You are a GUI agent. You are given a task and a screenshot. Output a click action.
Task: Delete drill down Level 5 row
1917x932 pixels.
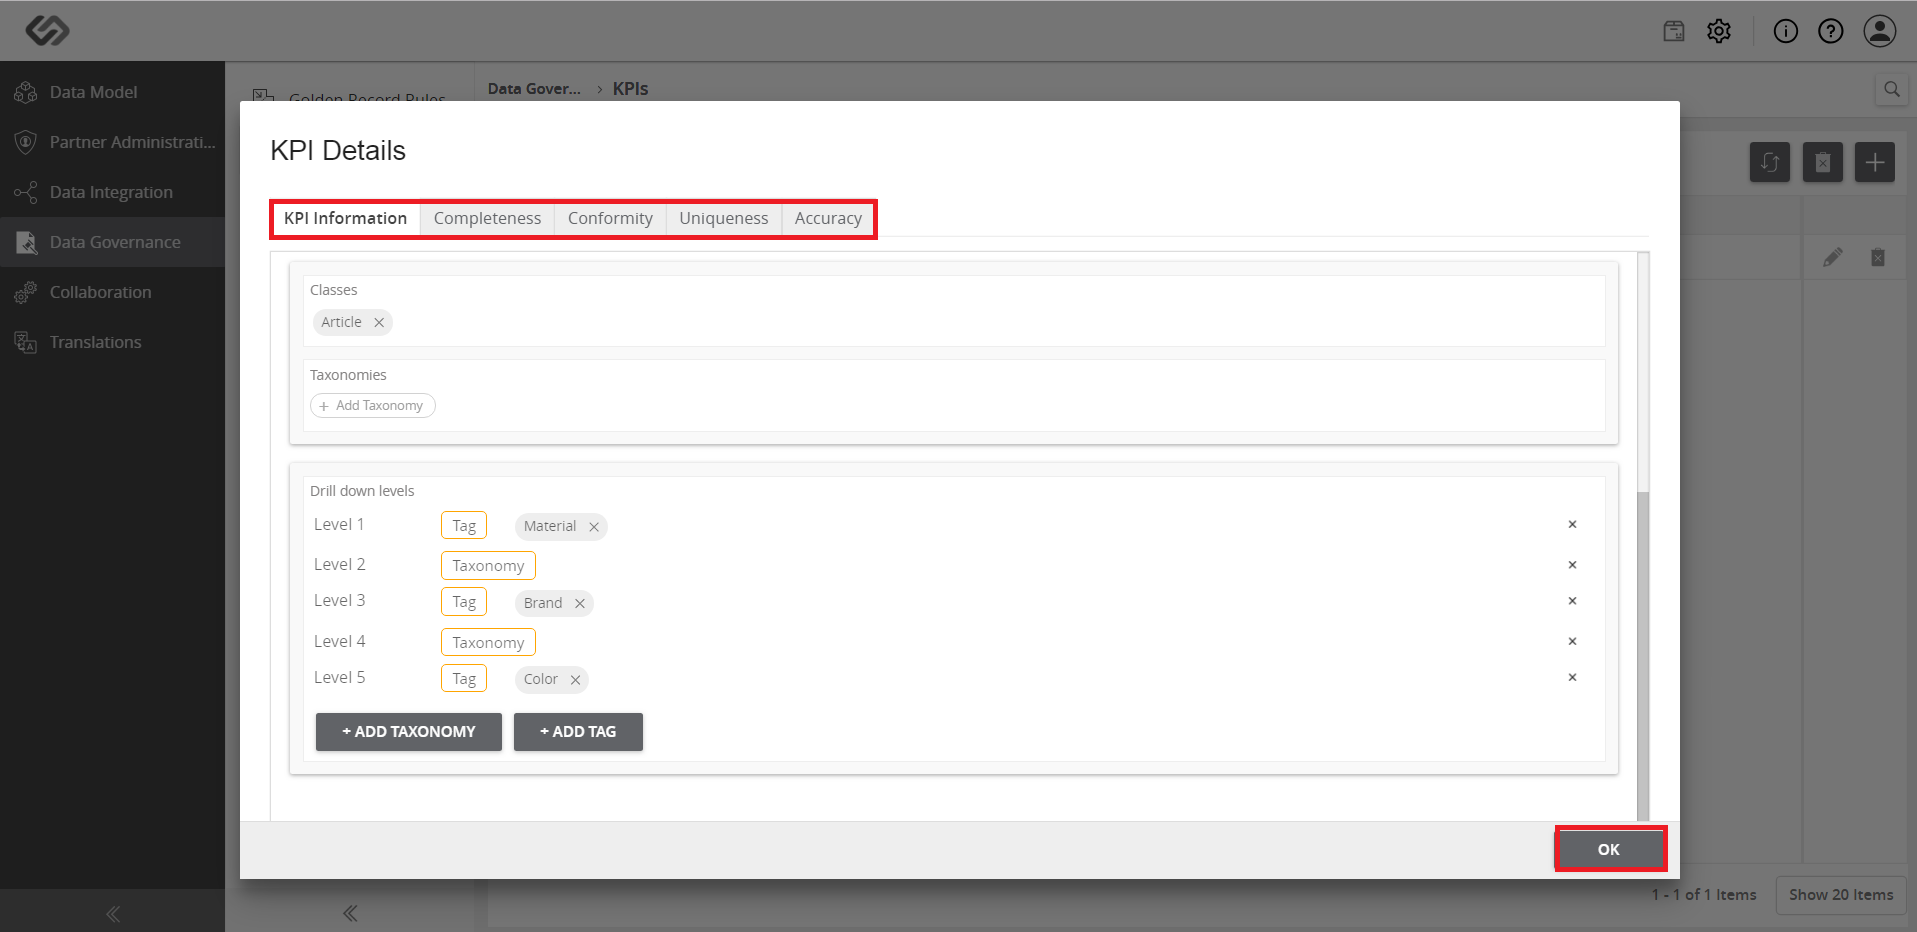coord(1572,678)
